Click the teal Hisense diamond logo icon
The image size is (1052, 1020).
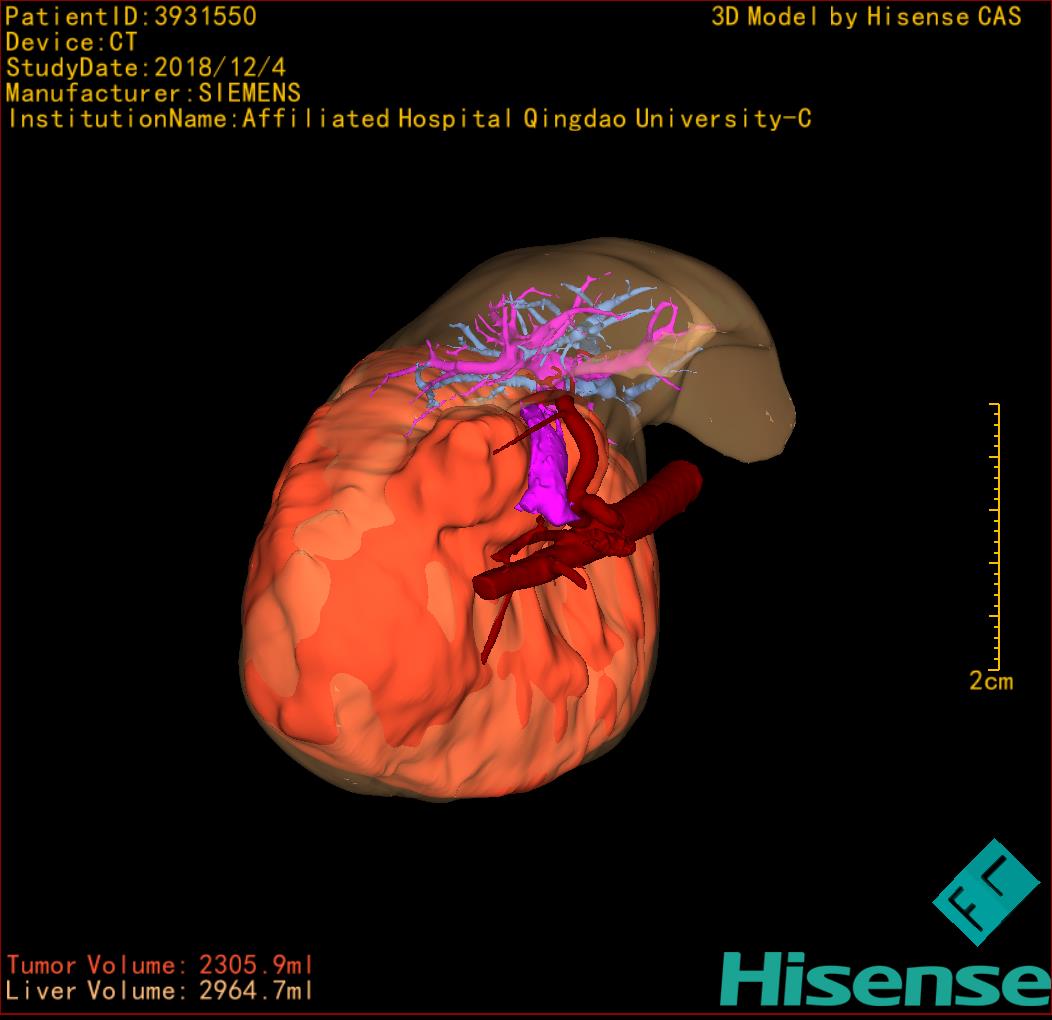[986, 892]
